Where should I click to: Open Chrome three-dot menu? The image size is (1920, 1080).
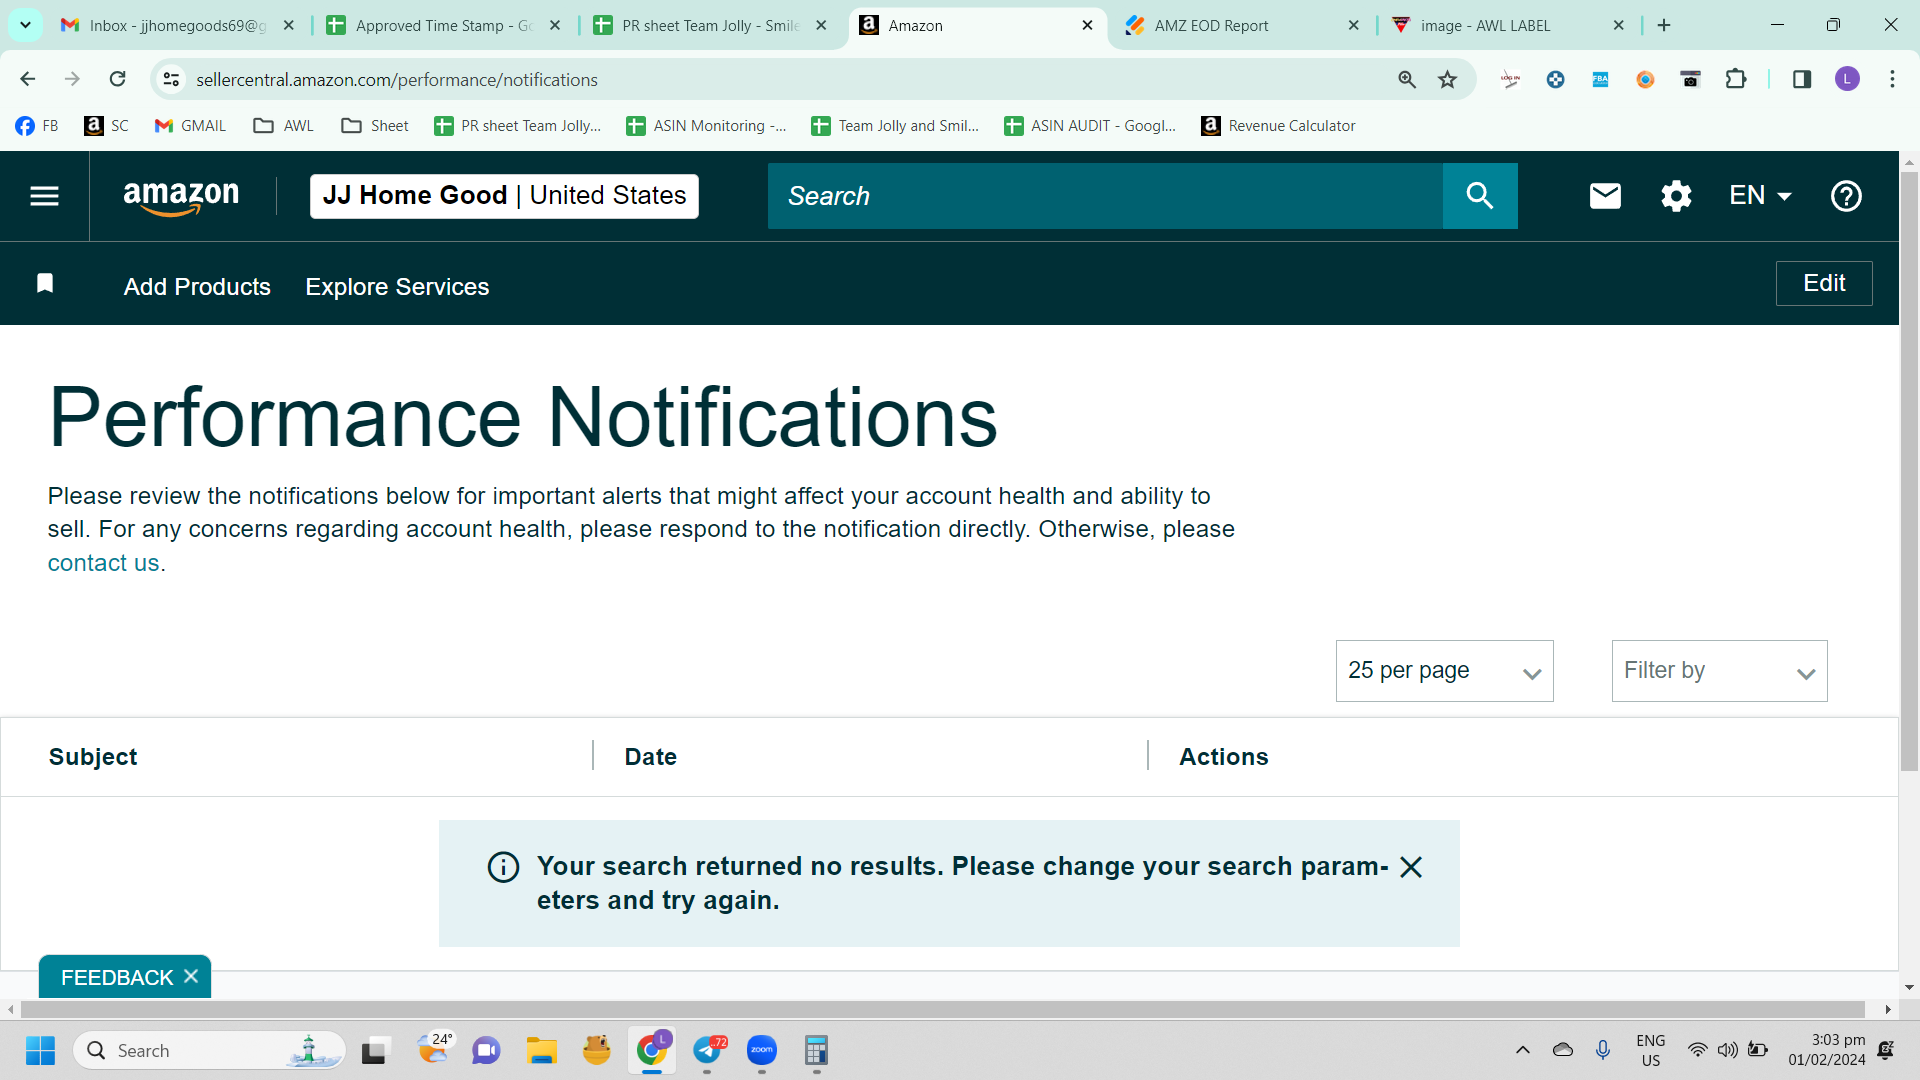[1892, 79]
